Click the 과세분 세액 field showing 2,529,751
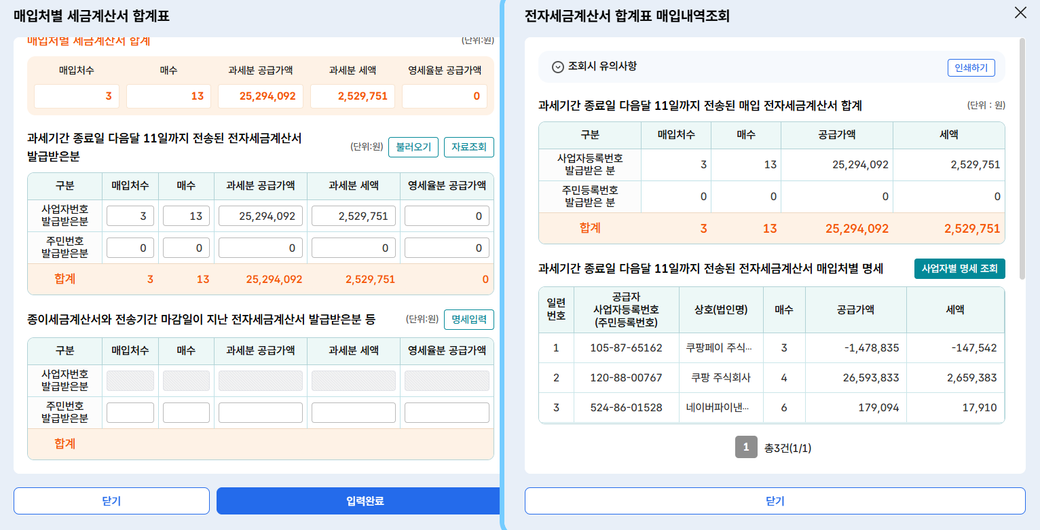Image resolution: width=1040 pixels, height=530 pixels. click(353, 216)
